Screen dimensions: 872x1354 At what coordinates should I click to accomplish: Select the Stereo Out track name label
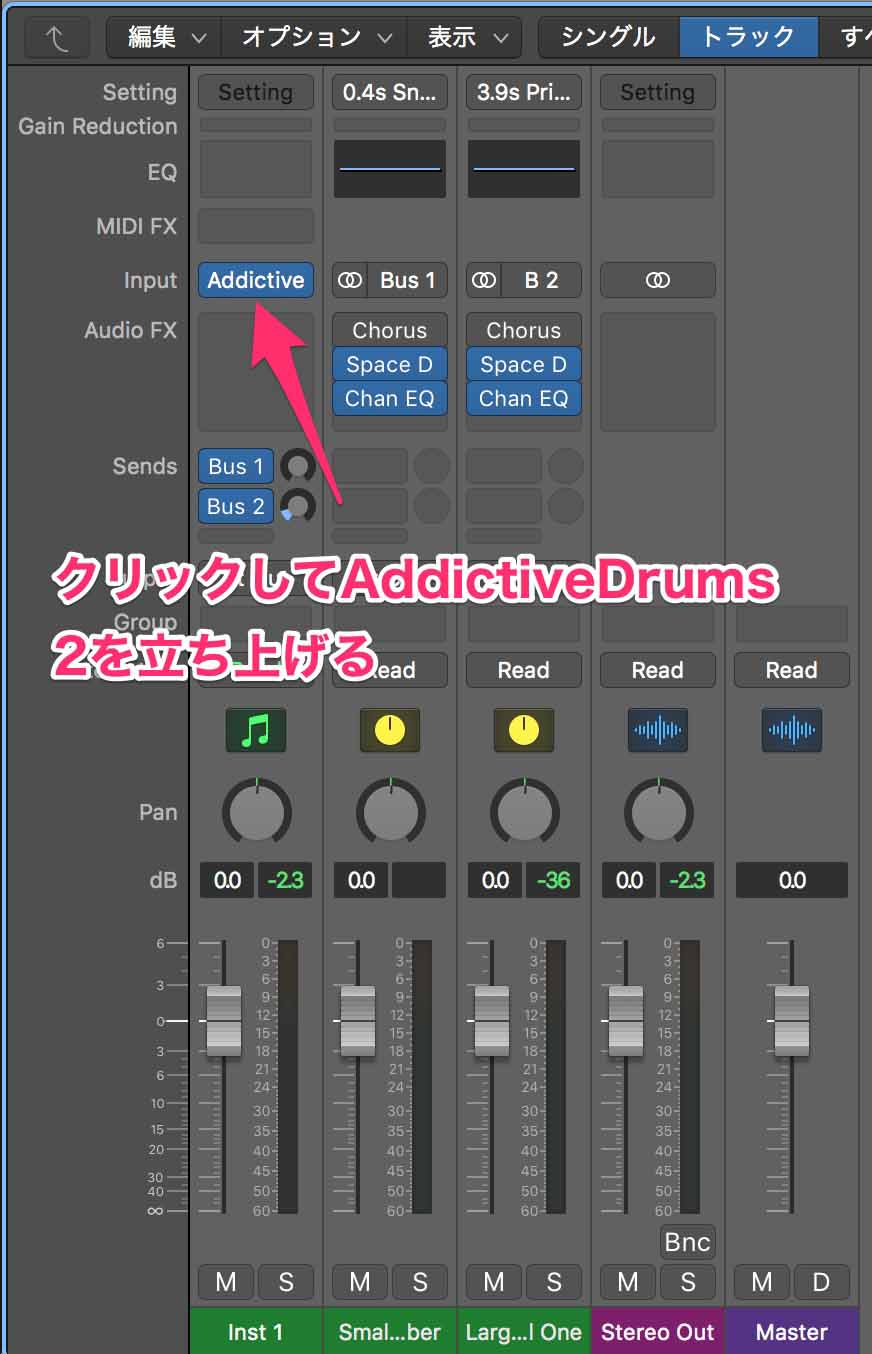pos(658,1331)
